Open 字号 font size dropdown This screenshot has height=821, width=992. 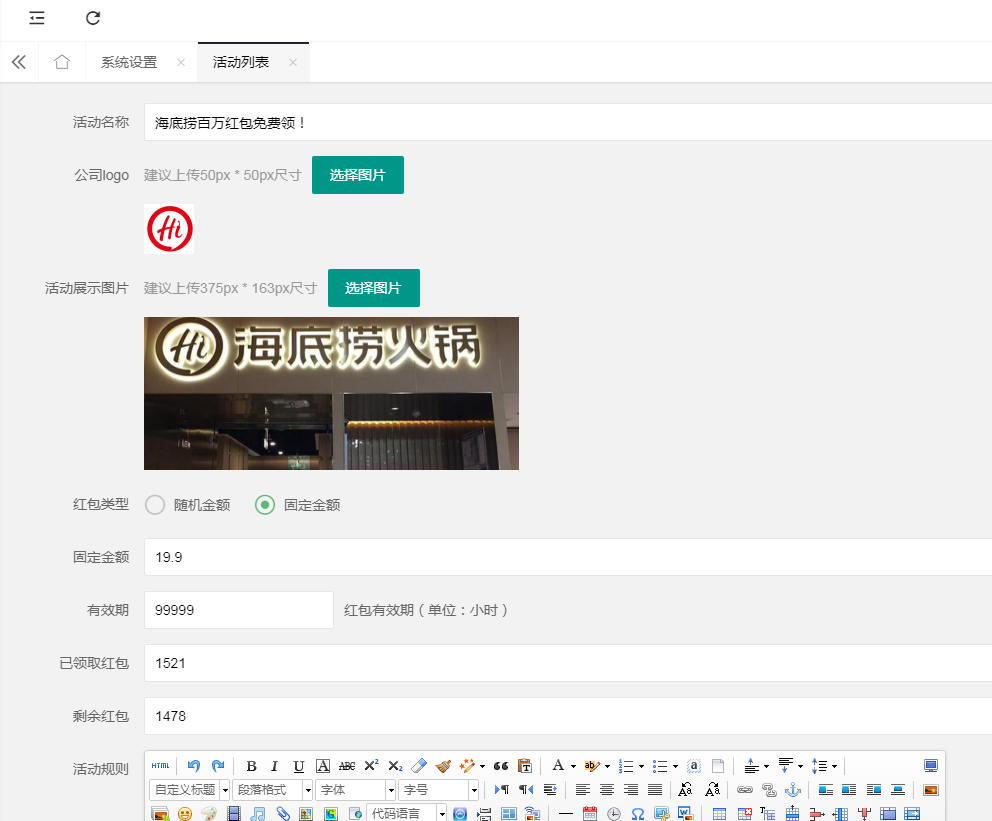coord(438,790)
